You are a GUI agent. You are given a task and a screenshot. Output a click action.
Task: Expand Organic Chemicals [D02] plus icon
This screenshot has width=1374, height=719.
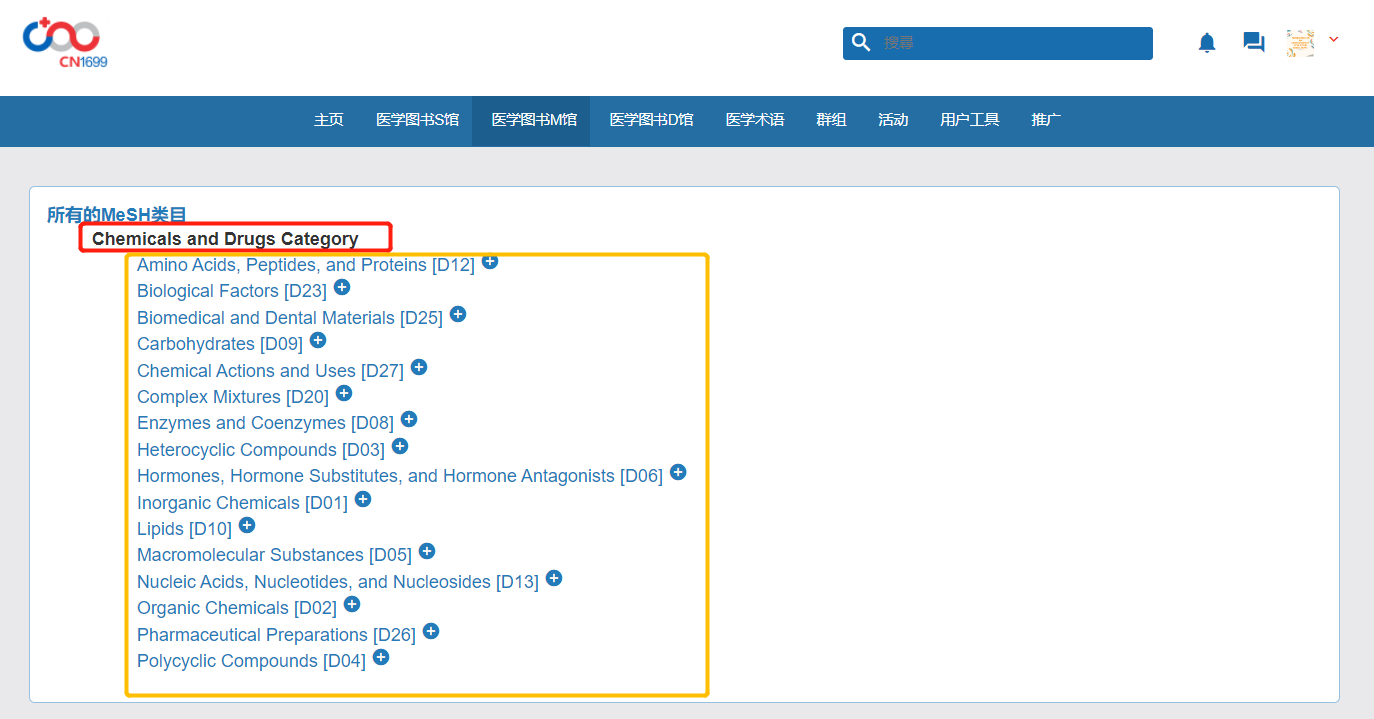pyautogui.click(x=352, y=604)
